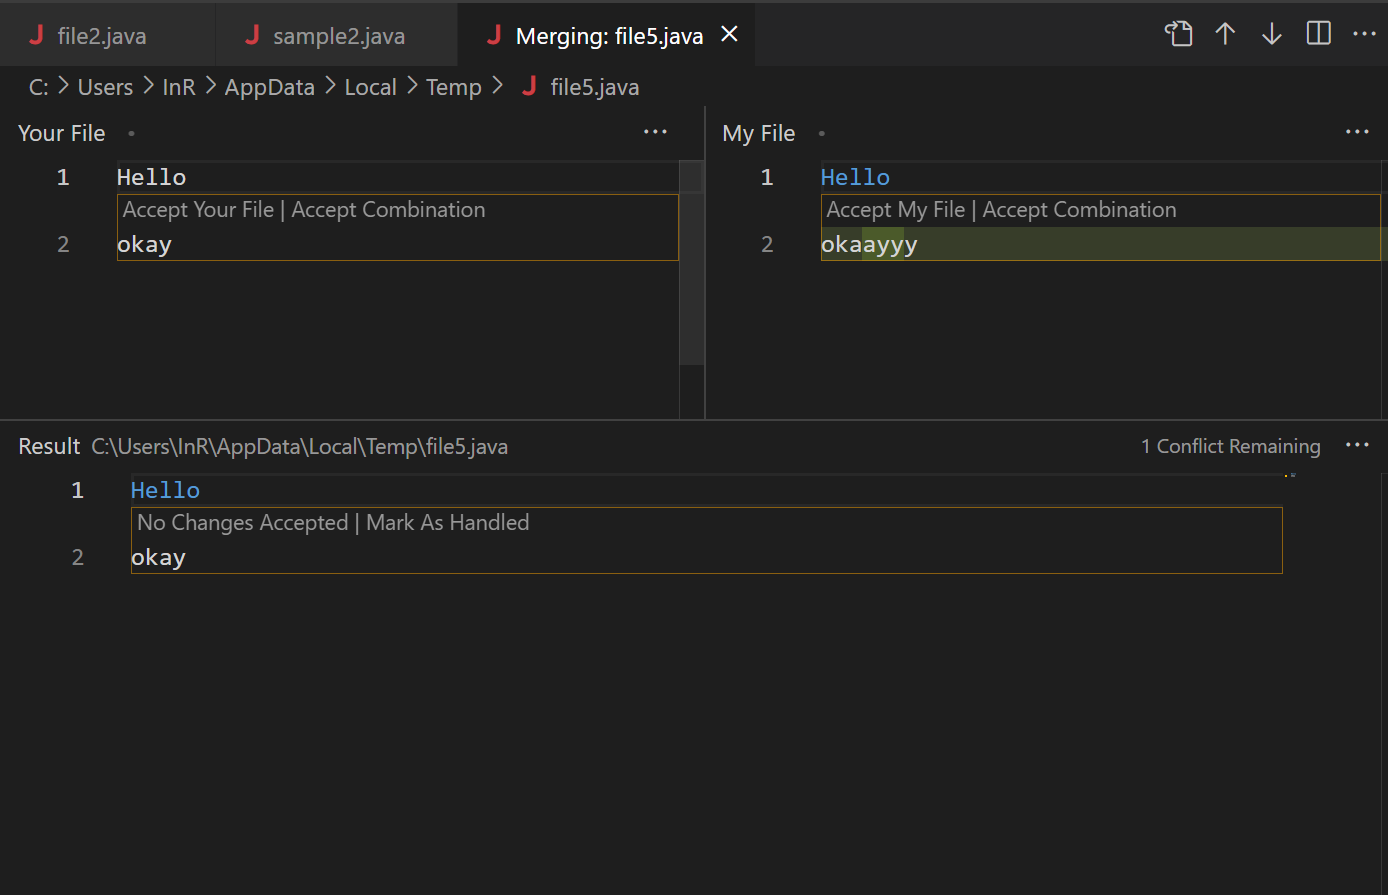Click the Java icon on Merging tab
The width and height of the screenshot is (1388, 895).
click(x=493, y=36)
